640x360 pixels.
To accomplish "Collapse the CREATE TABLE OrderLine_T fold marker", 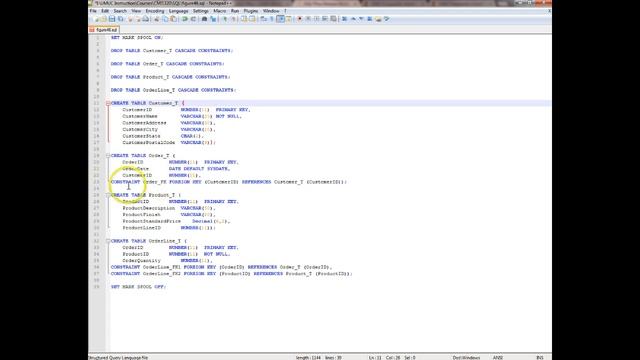I will [x=108, y=241].
